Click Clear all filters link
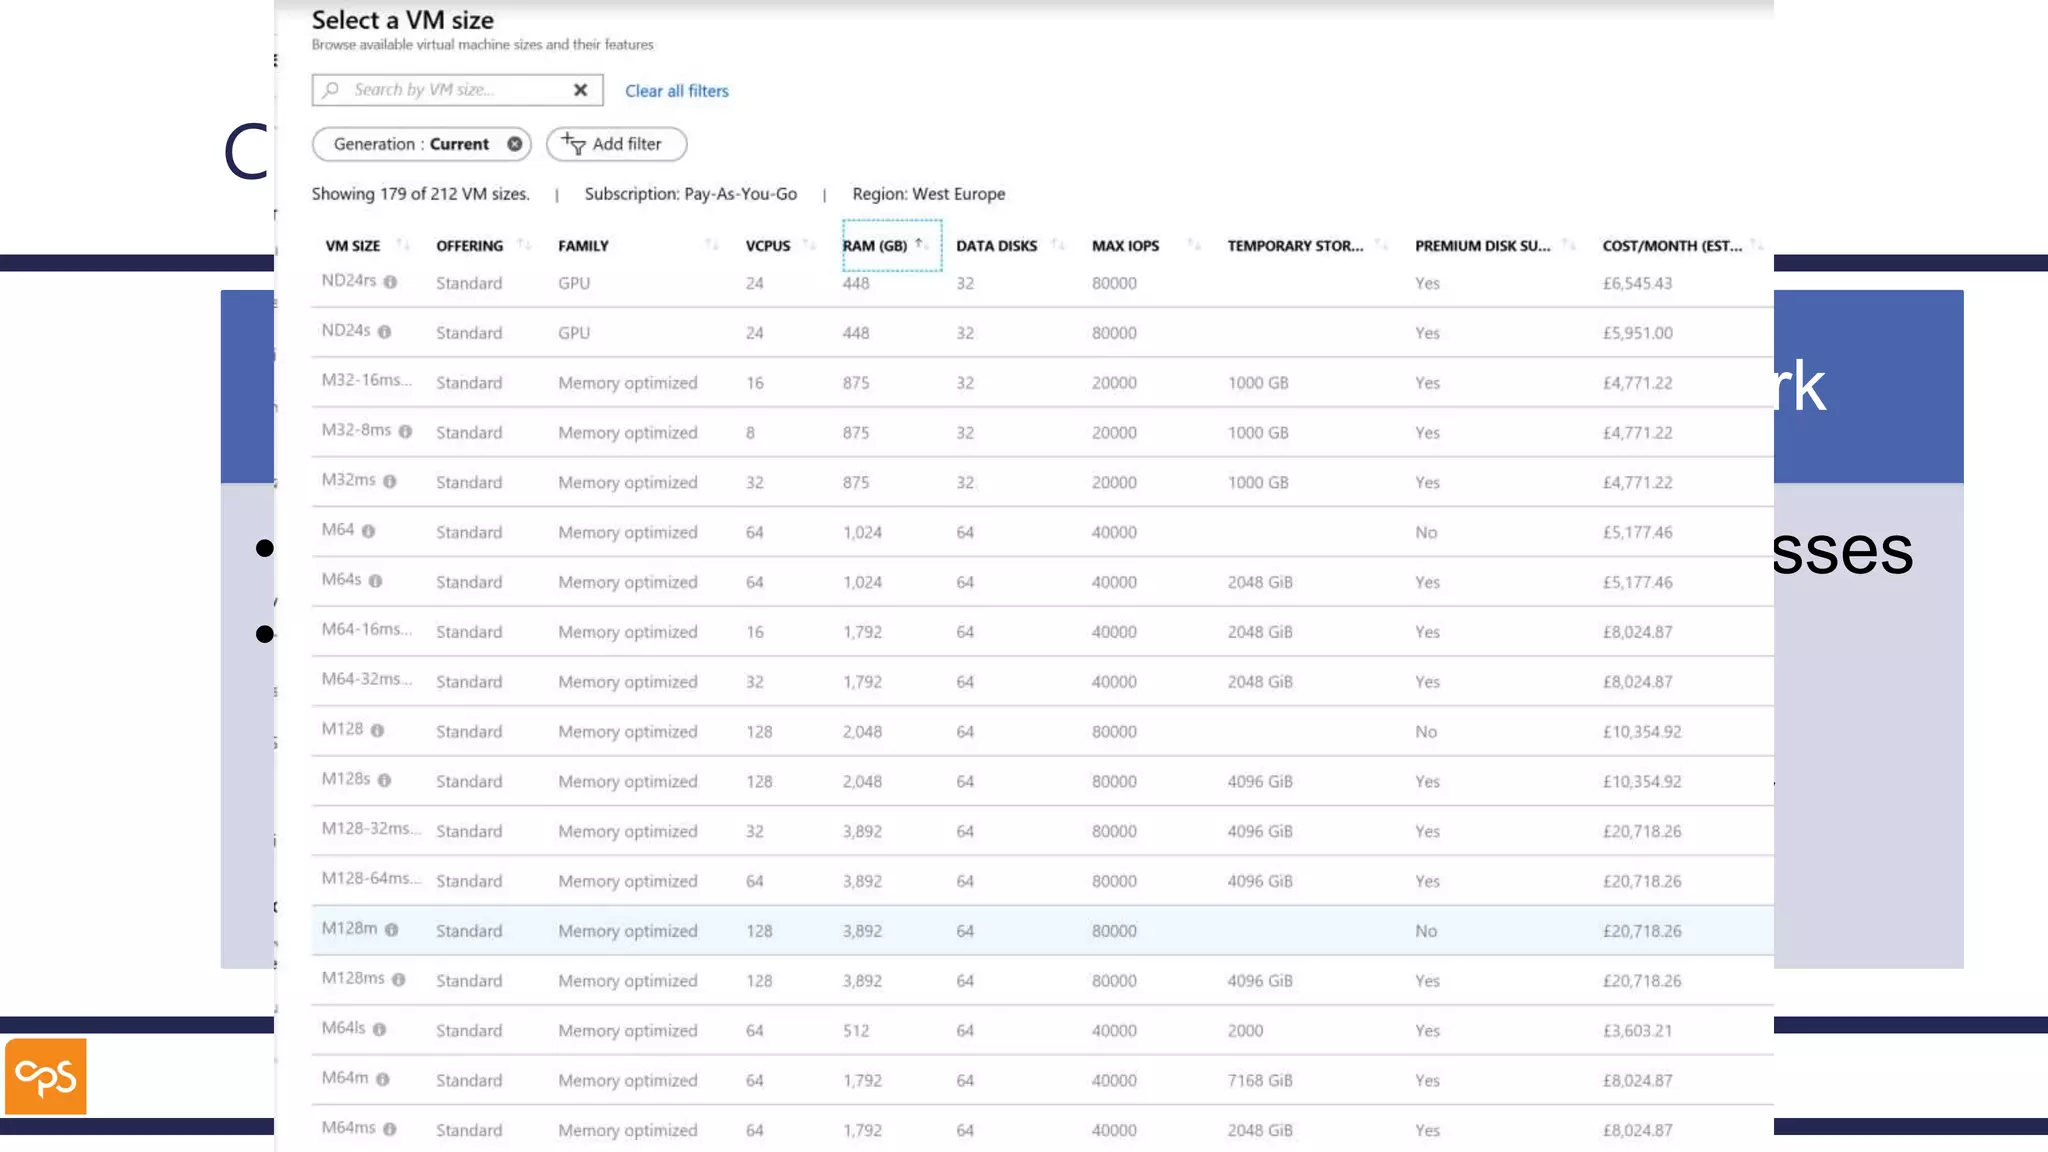The height and width of the screenshot is (1152, 2048). coord(677,91)
